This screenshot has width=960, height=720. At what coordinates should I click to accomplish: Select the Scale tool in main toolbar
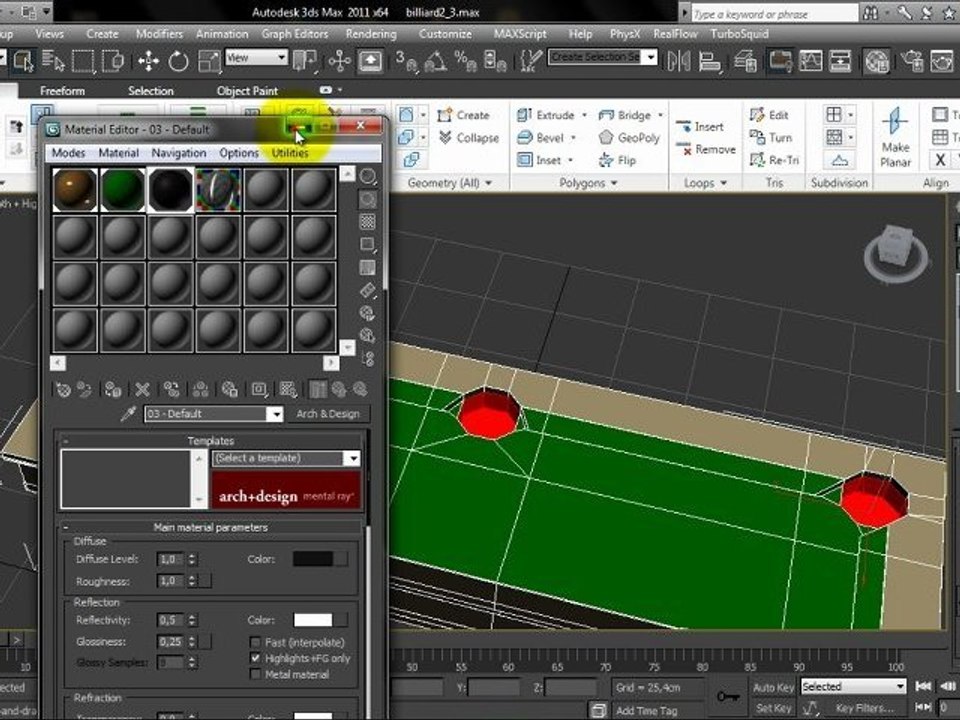point(209,61)
